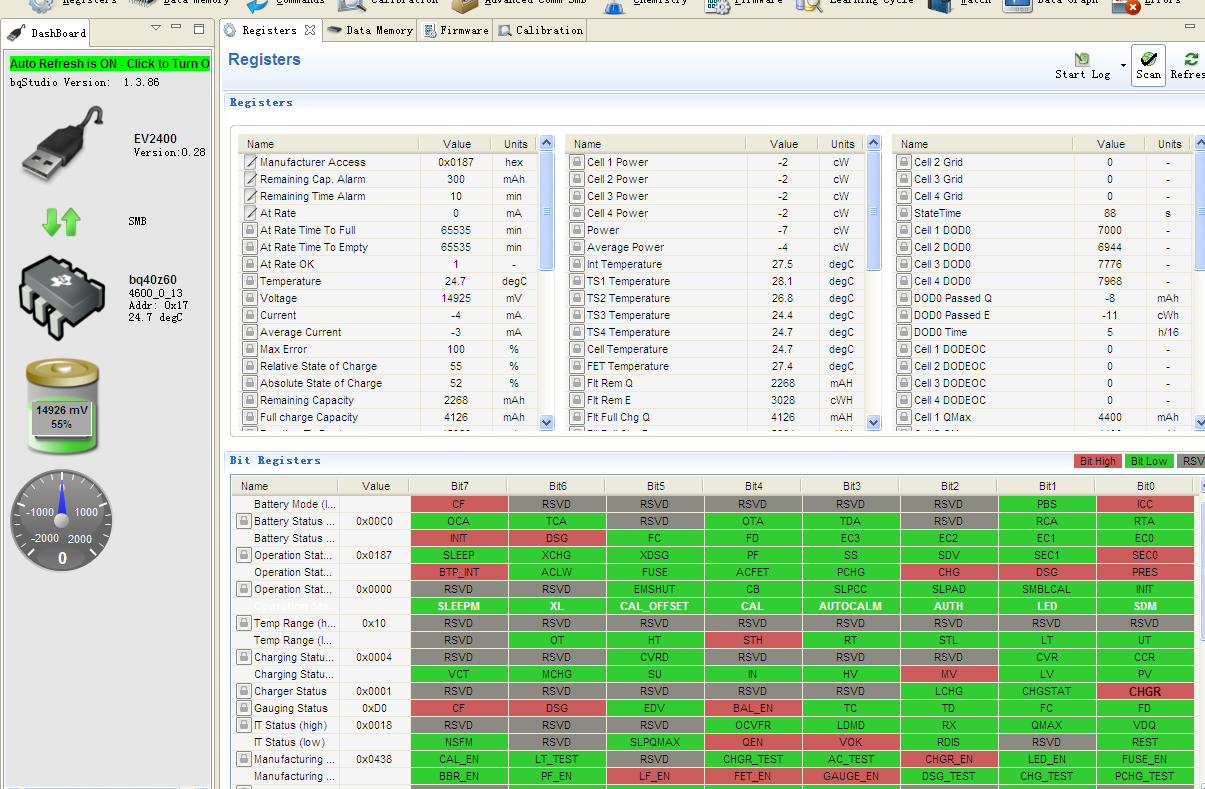Click down arrow of Cell Power table scrollbar

click(874, 423)
